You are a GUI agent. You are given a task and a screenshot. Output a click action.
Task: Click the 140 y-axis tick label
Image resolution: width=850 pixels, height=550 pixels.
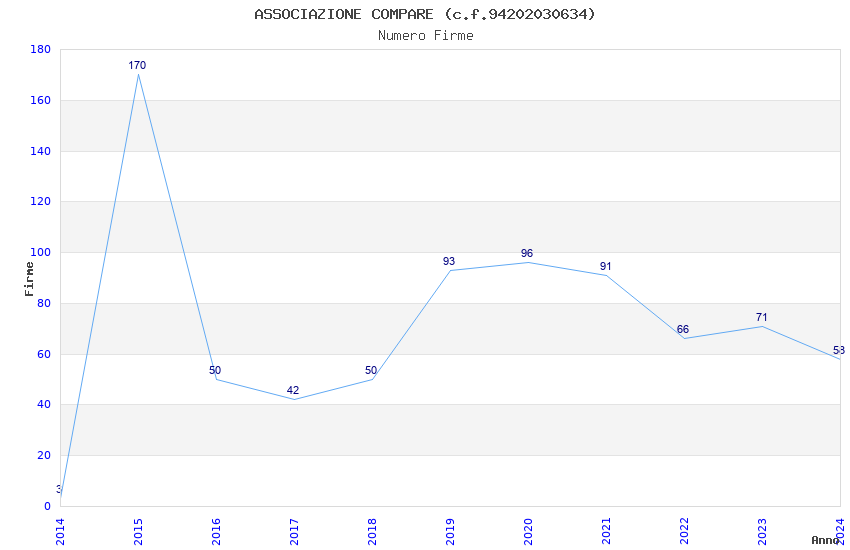pyautogui.click(x=41, y=151)
